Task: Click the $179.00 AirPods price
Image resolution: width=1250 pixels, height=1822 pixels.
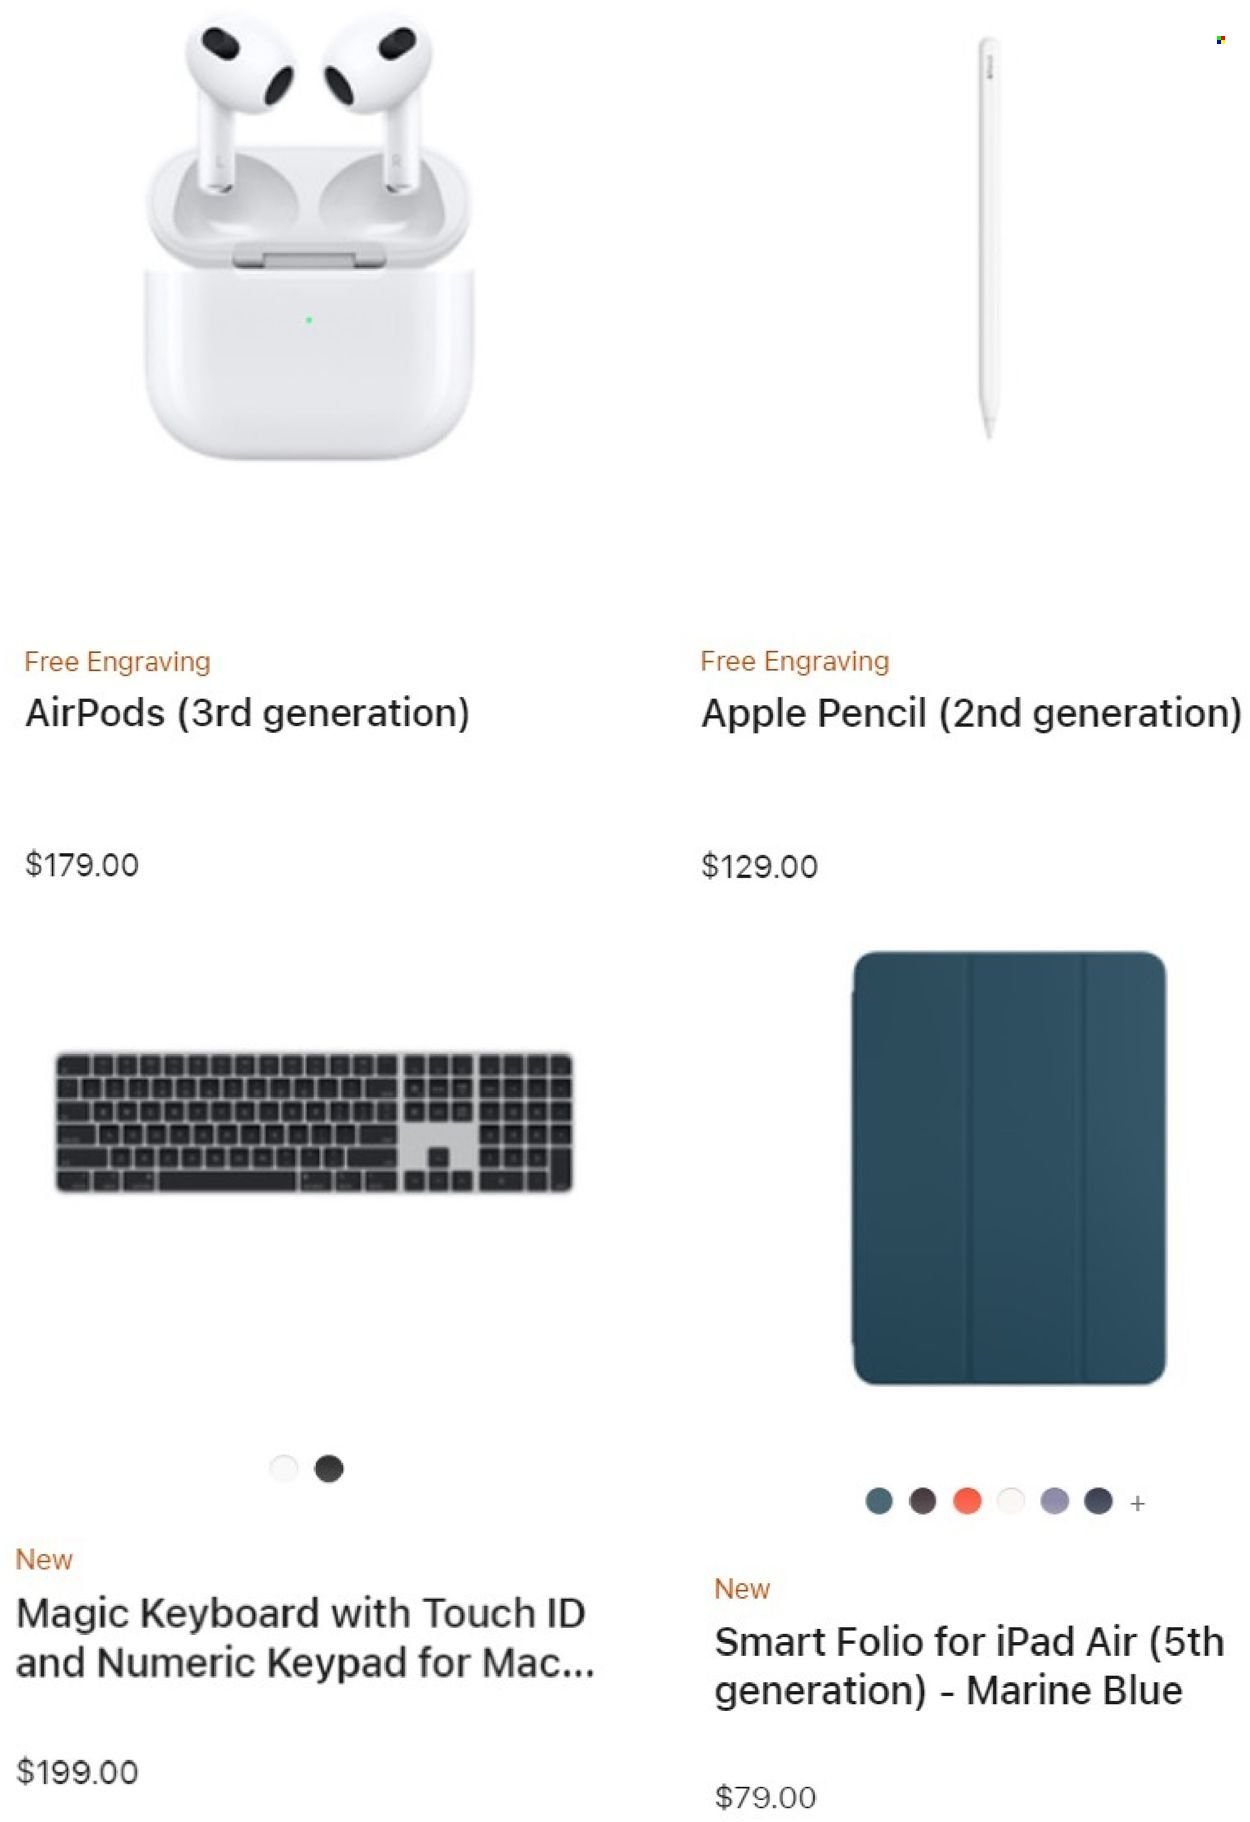Action: click(x=82, y=864)
